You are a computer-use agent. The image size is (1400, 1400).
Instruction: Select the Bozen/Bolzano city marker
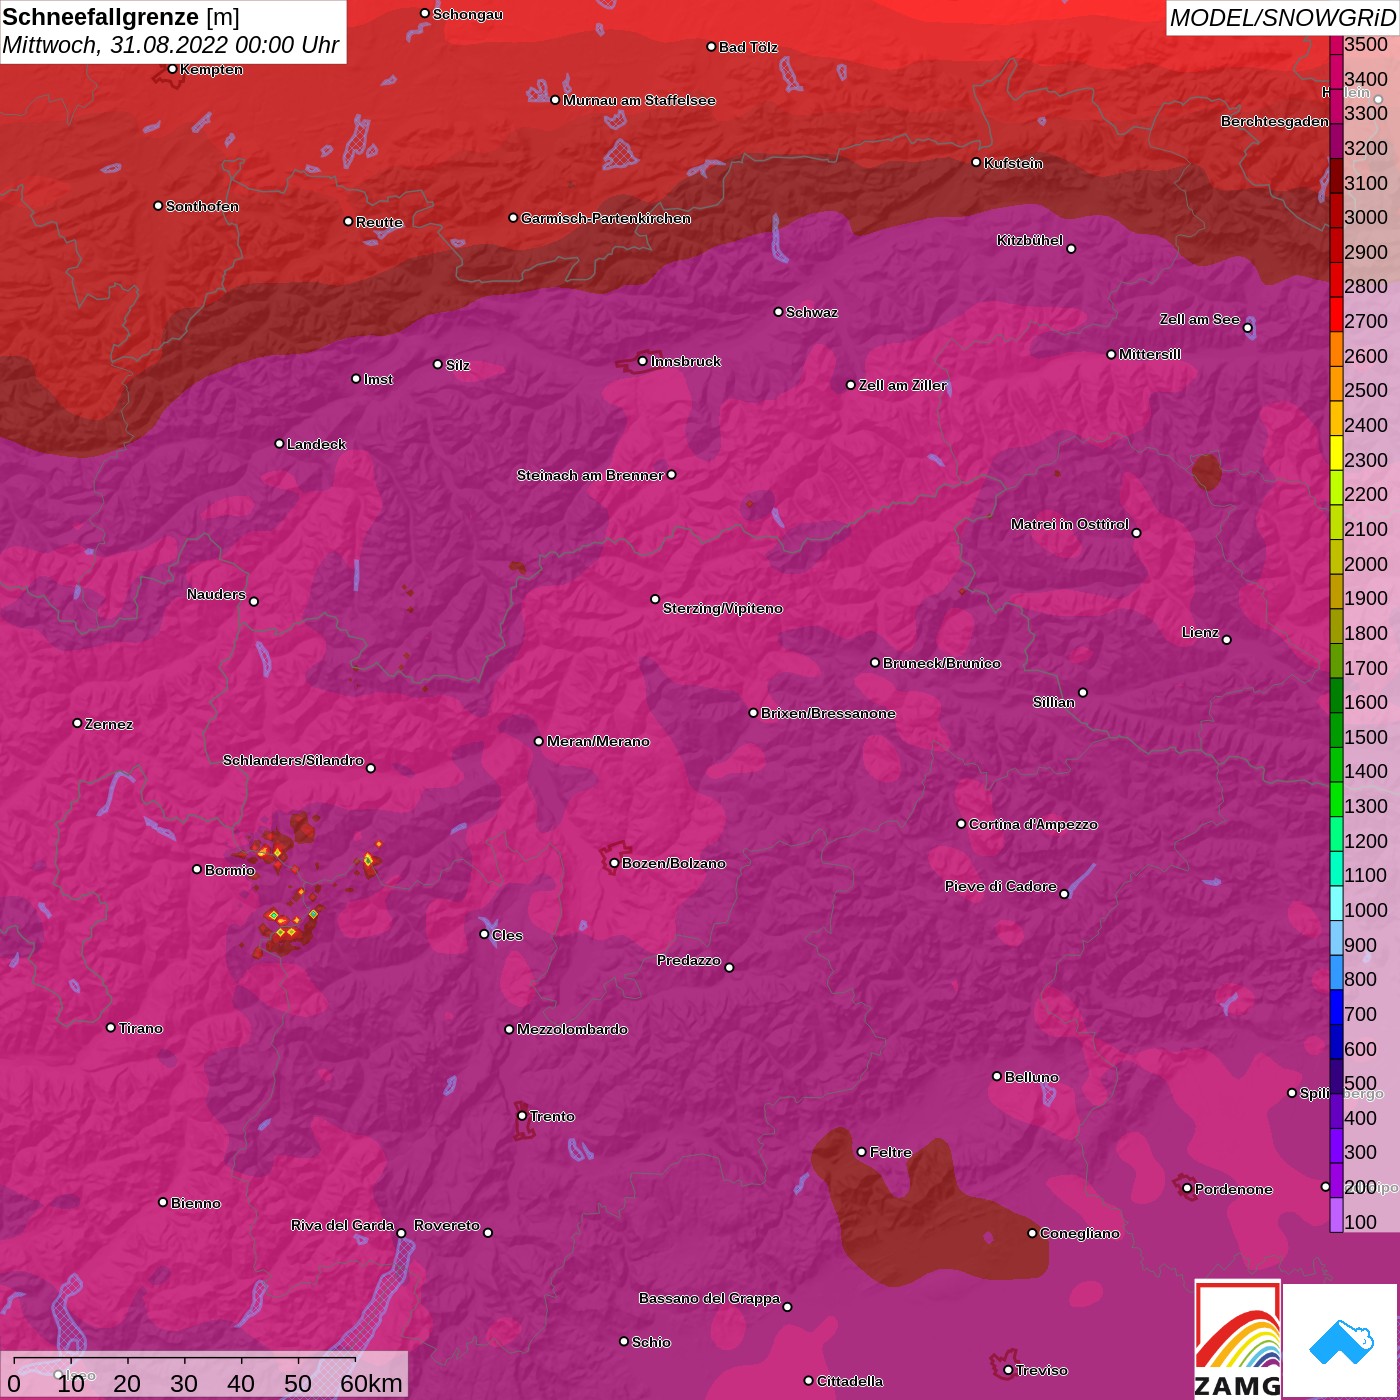614,863
